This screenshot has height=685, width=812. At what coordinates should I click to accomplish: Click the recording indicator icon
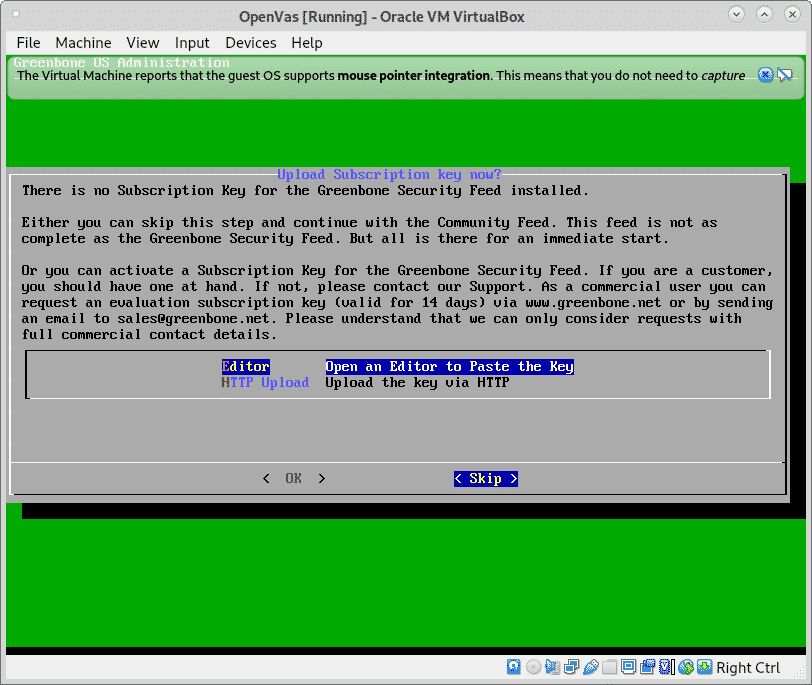coord(647,667)
